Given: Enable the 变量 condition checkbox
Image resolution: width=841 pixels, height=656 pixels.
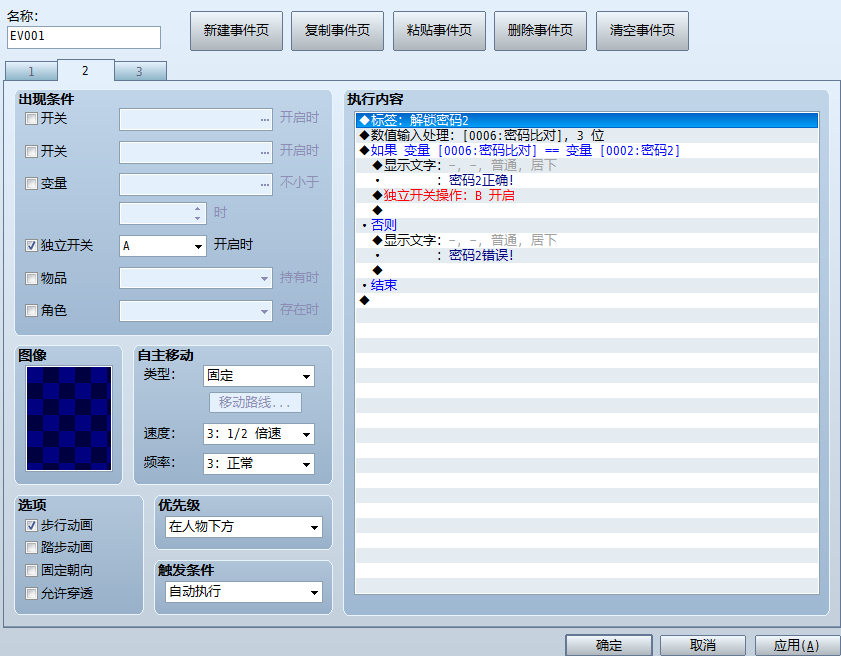Looking at the screenshot, I should 31,183.
